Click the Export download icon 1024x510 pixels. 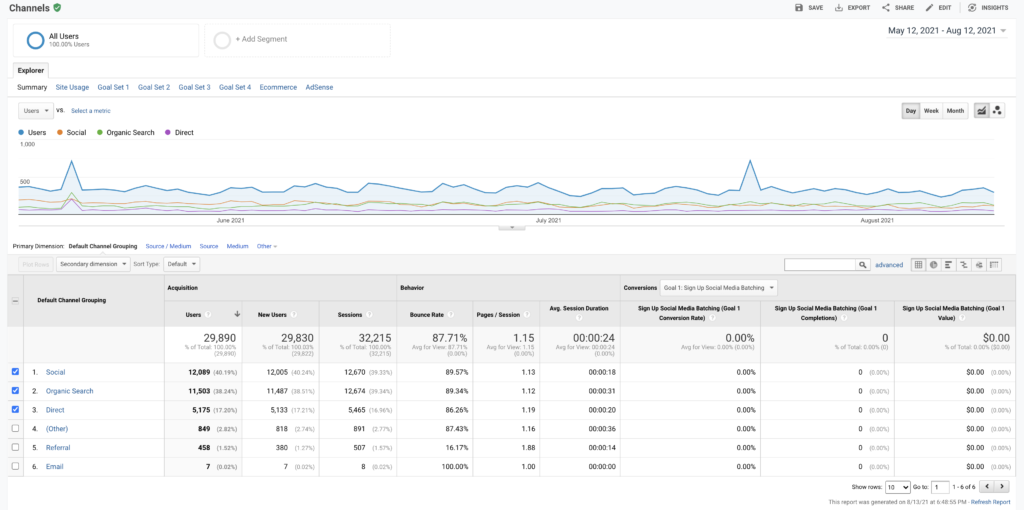[839, 8]
